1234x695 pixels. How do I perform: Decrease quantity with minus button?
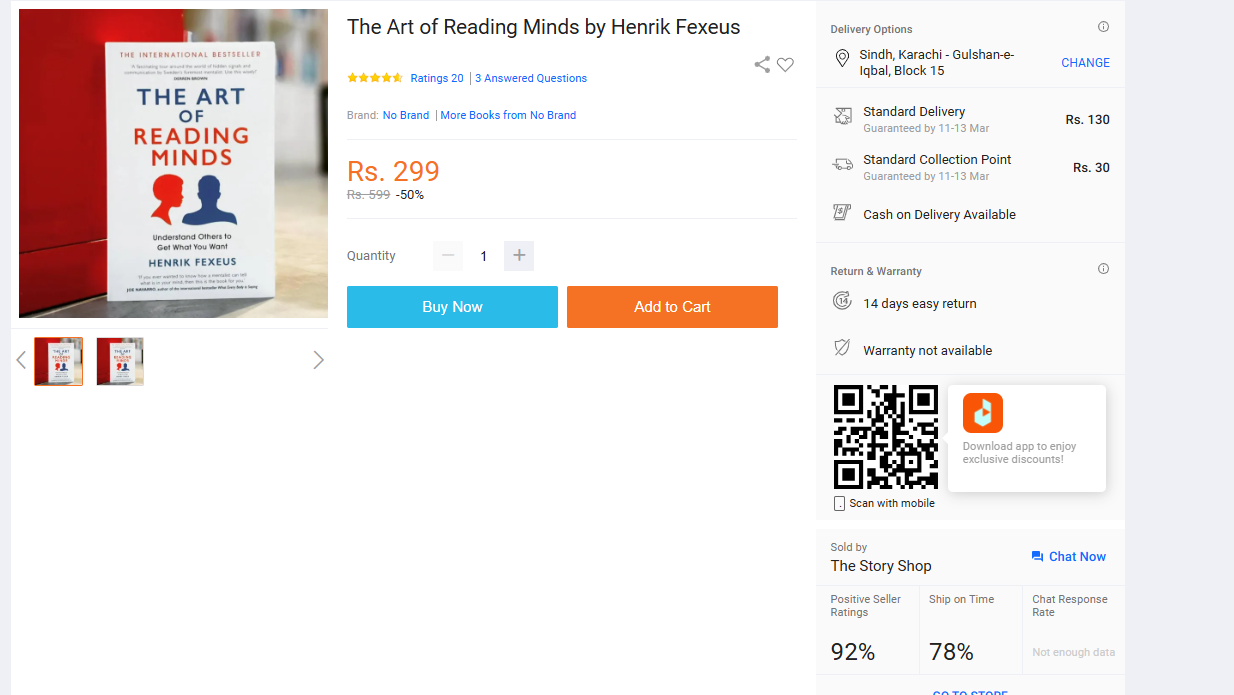[x=448, y=256]
